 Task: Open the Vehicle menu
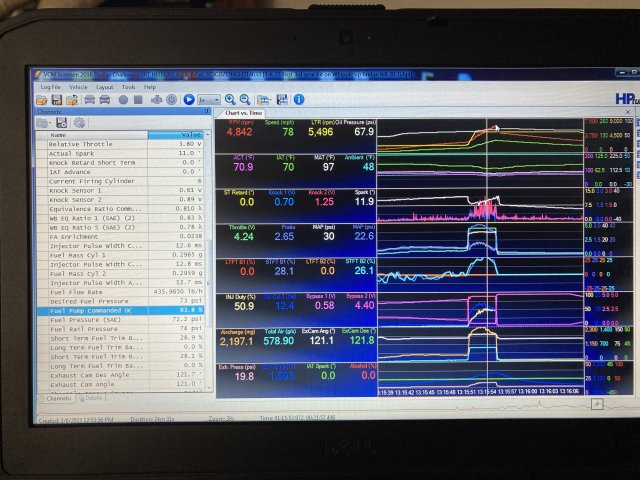[x=78, y=87]
